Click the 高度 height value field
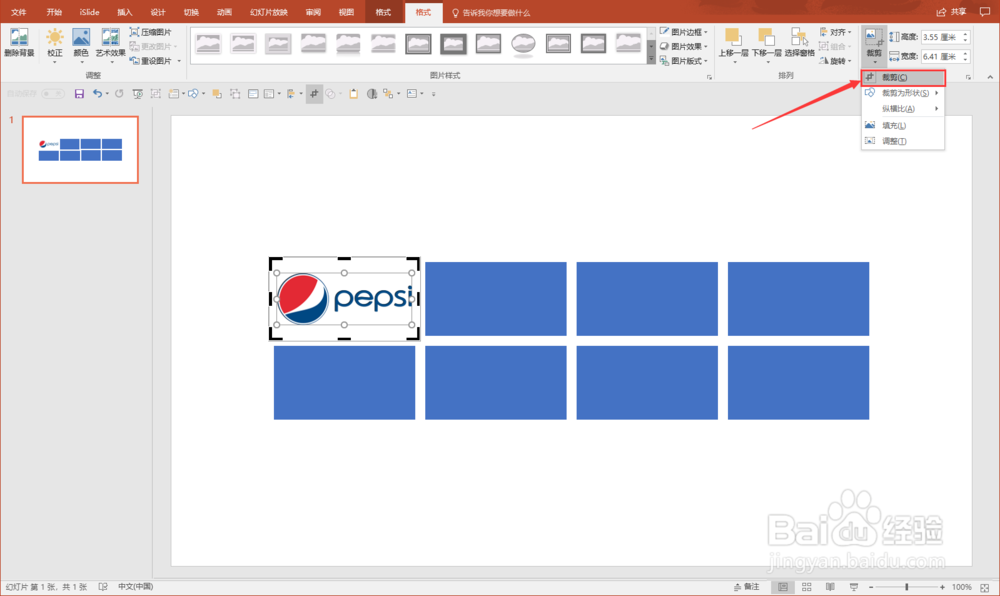 coord(941,38)
